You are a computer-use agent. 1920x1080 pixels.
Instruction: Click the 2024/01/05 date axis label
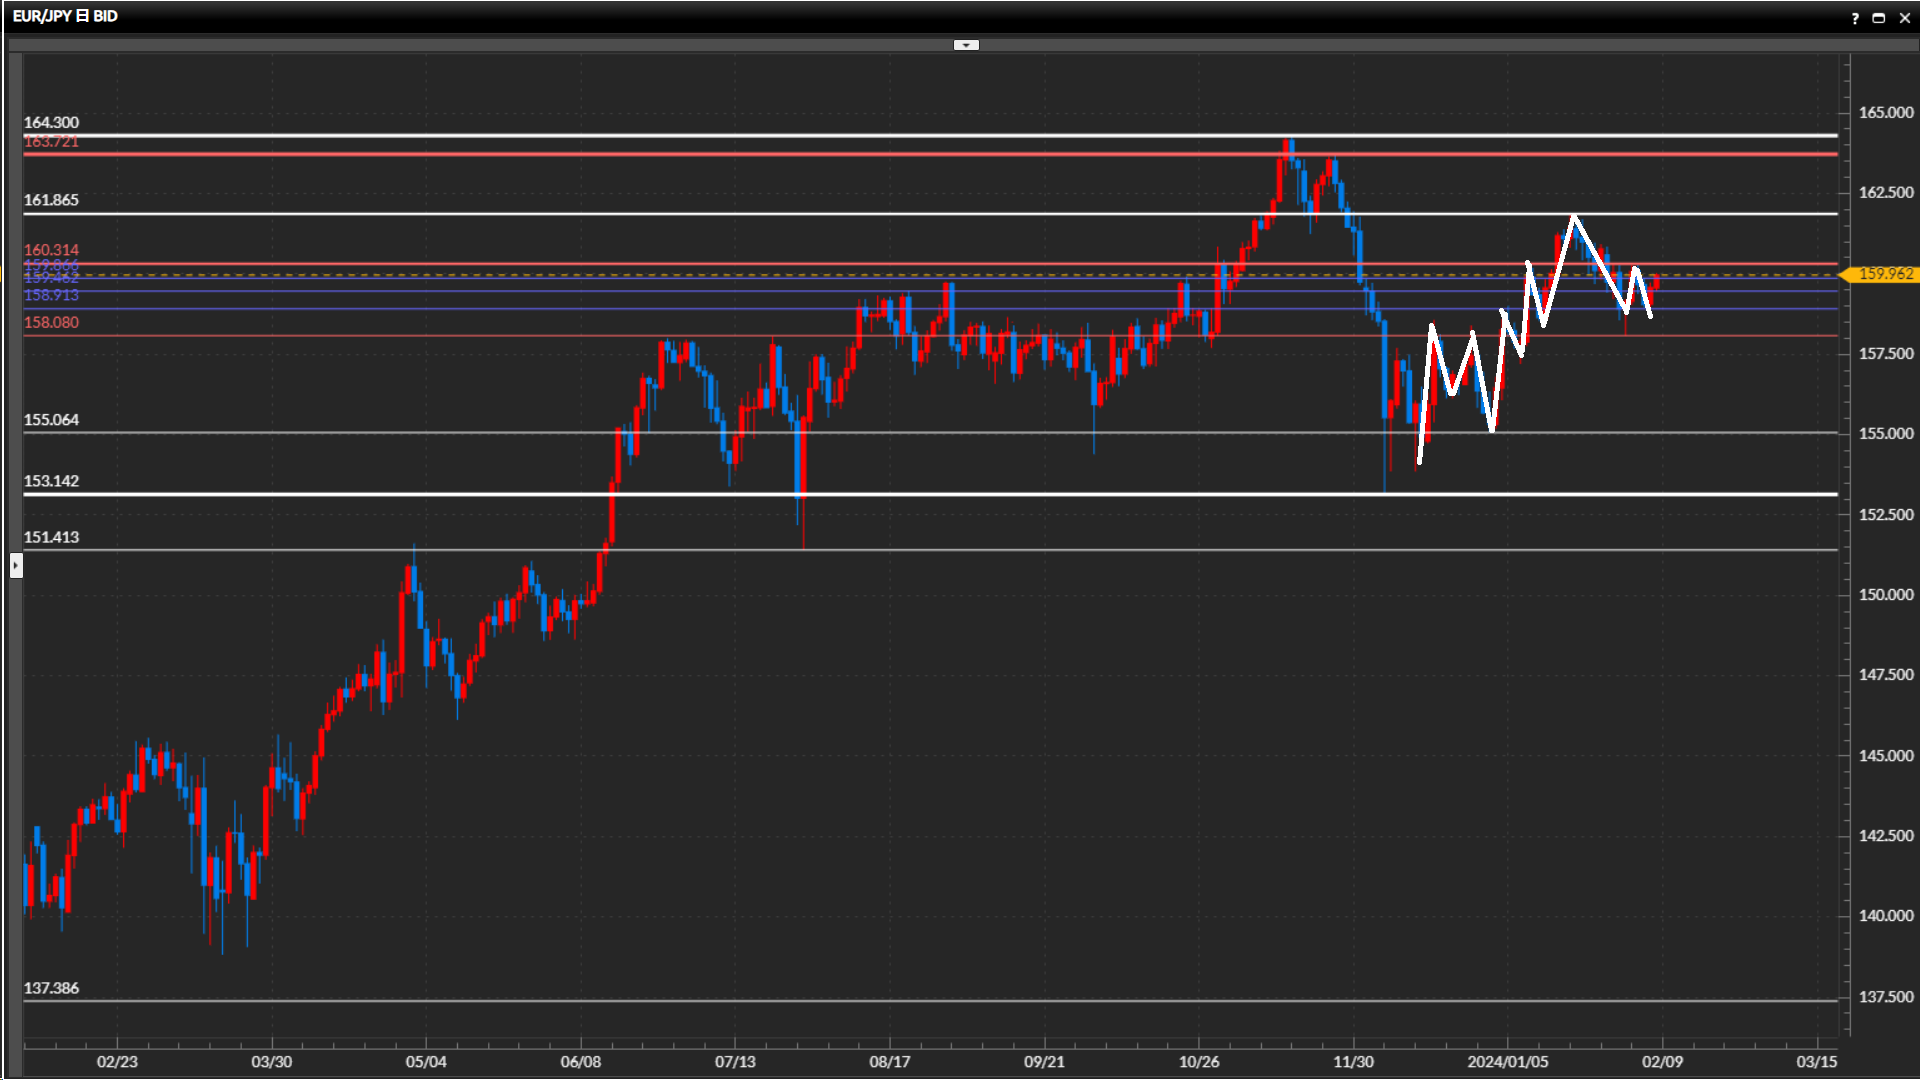coord(1507,1062)
